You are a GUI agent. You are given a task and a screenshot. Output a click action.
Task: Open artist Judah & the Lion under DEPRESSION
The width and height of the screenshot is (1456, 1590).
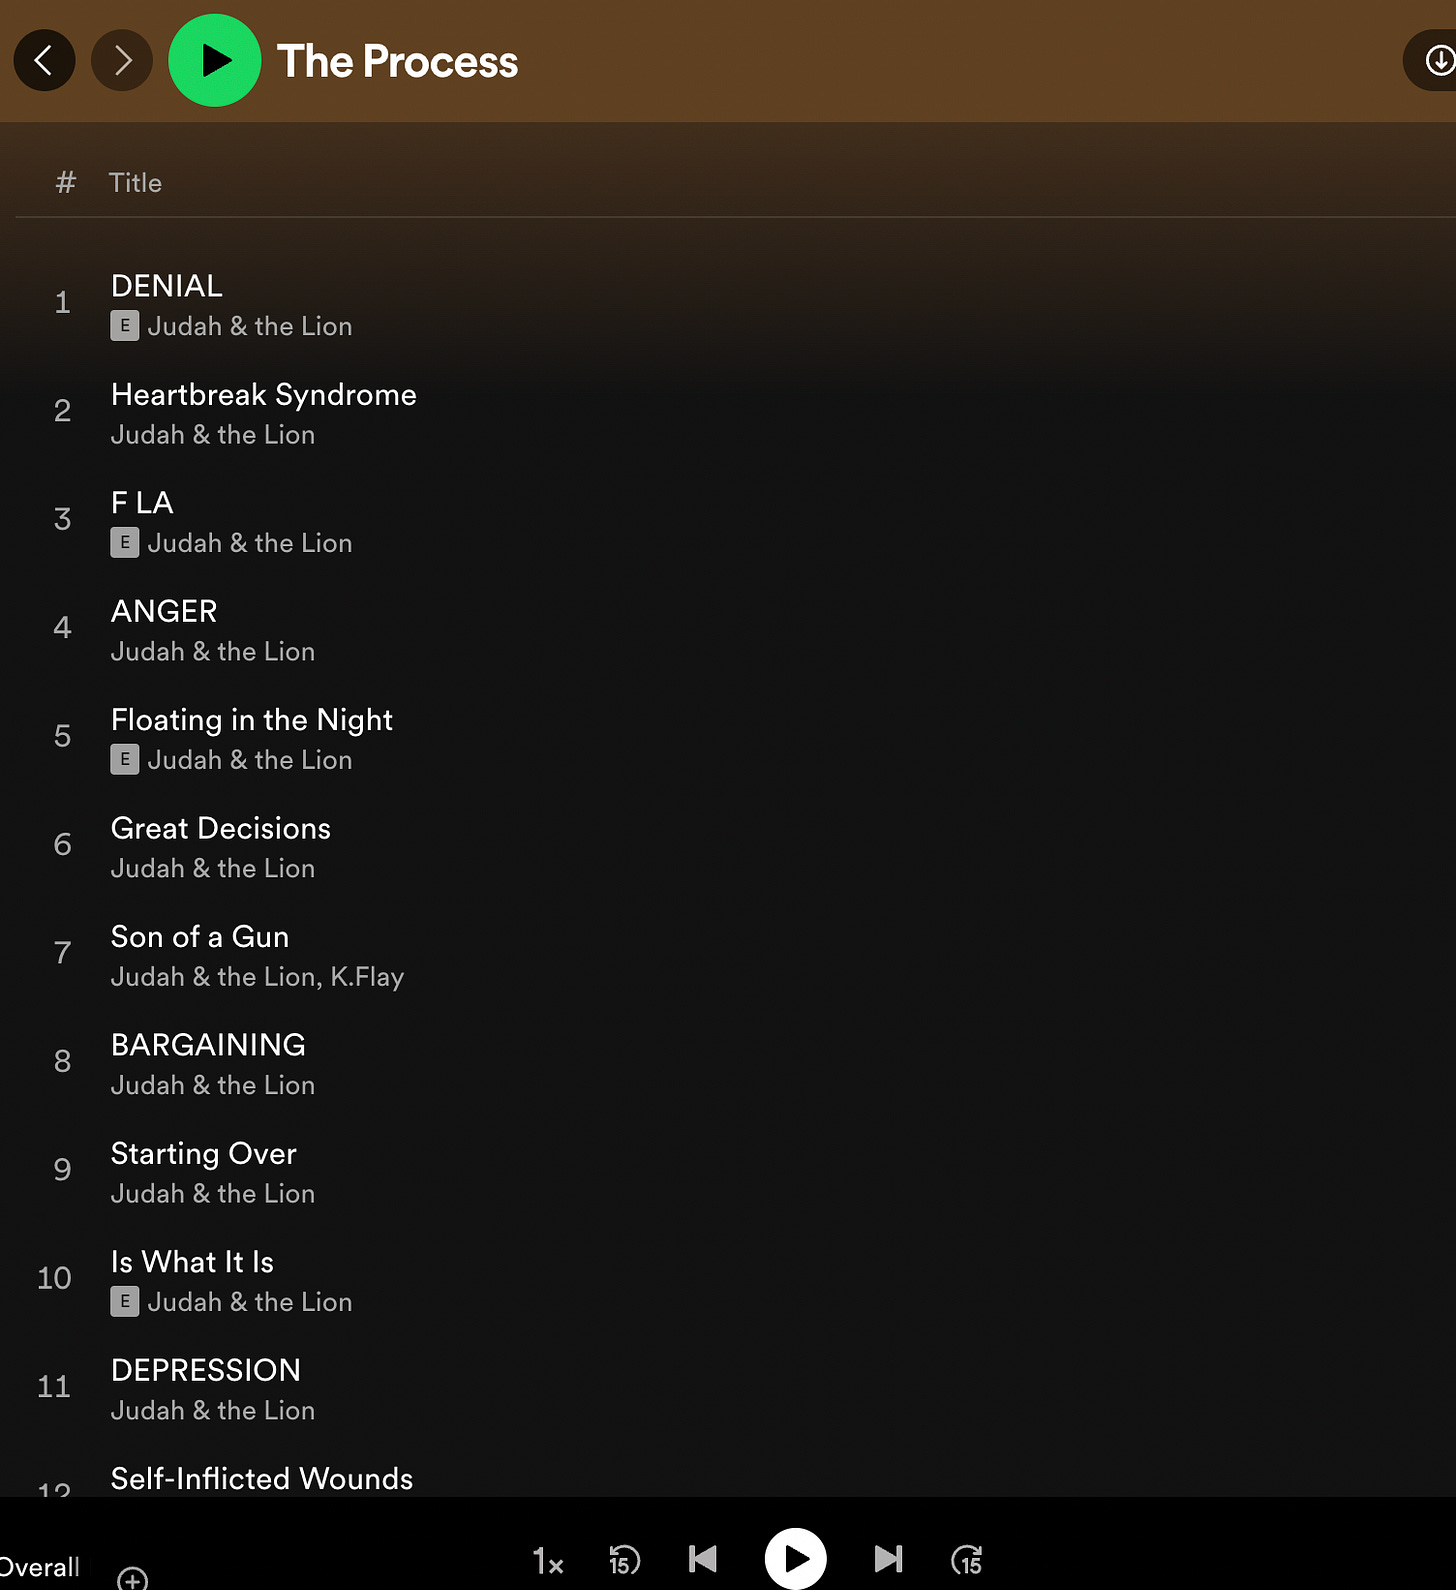coord(213,1411)
